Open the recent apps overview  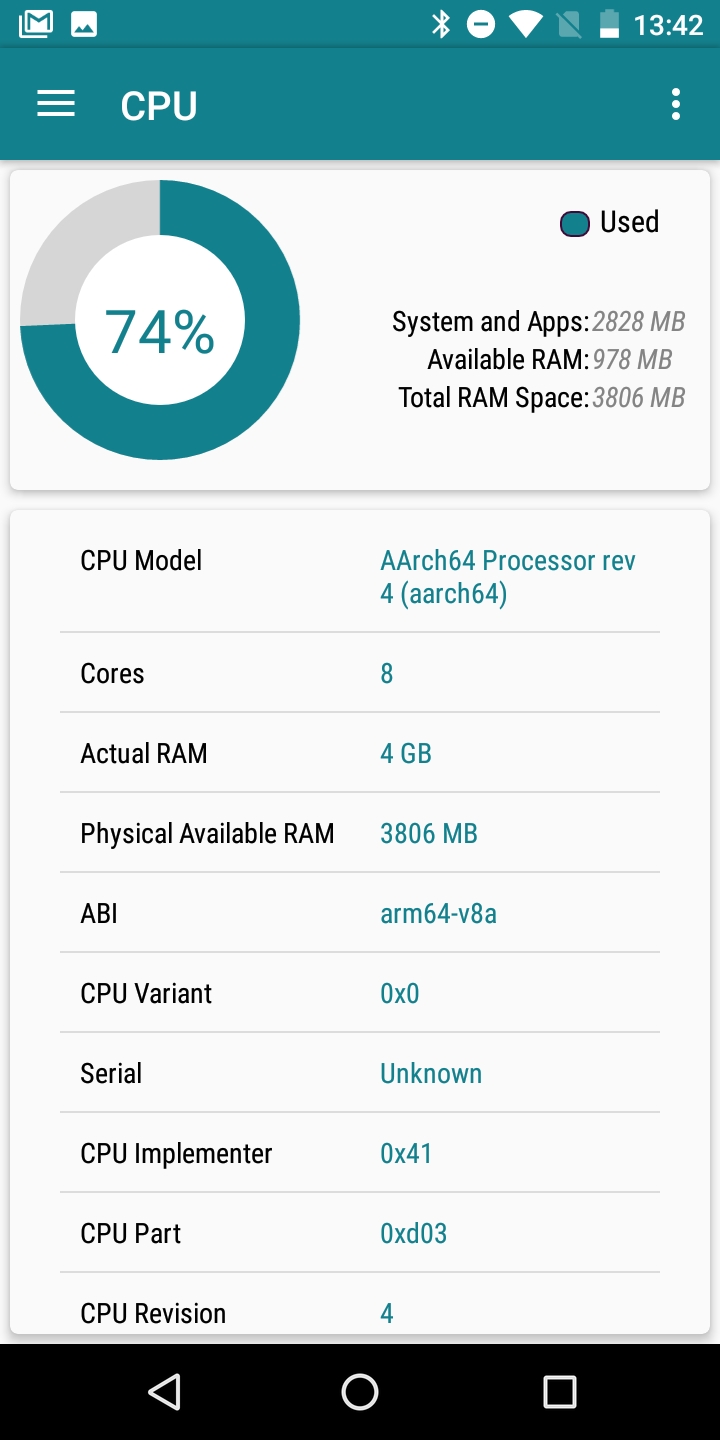pos(559,1391)
